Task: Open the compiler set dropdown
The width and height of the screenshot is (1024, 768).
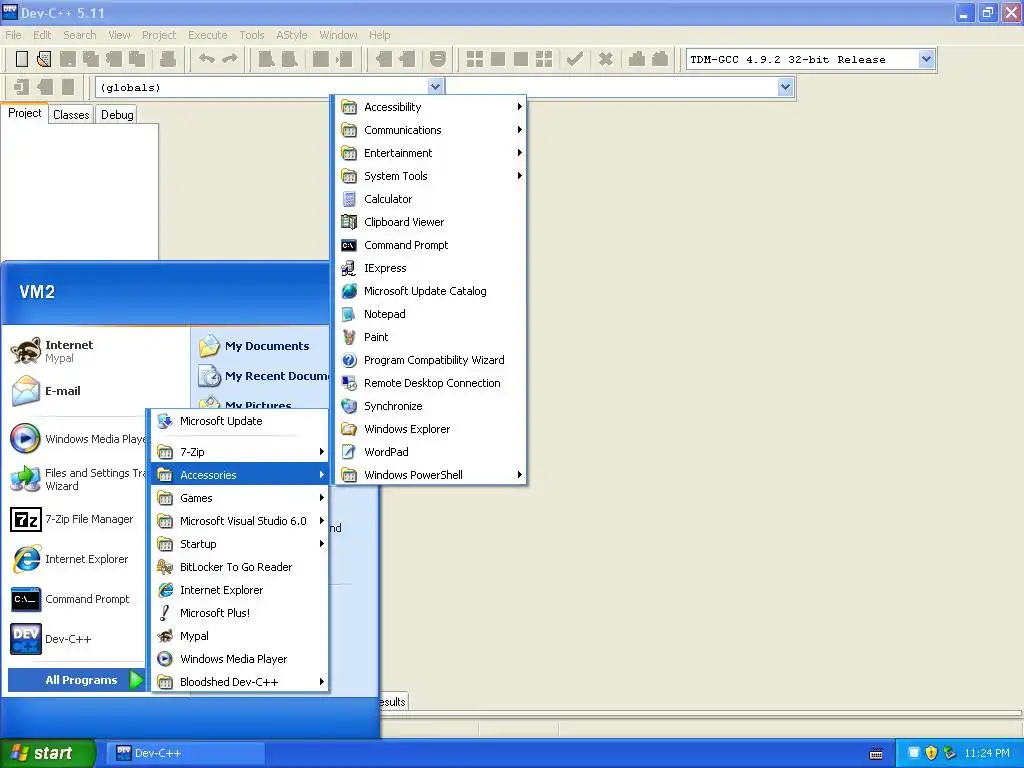Action: (x=926, y=59)
